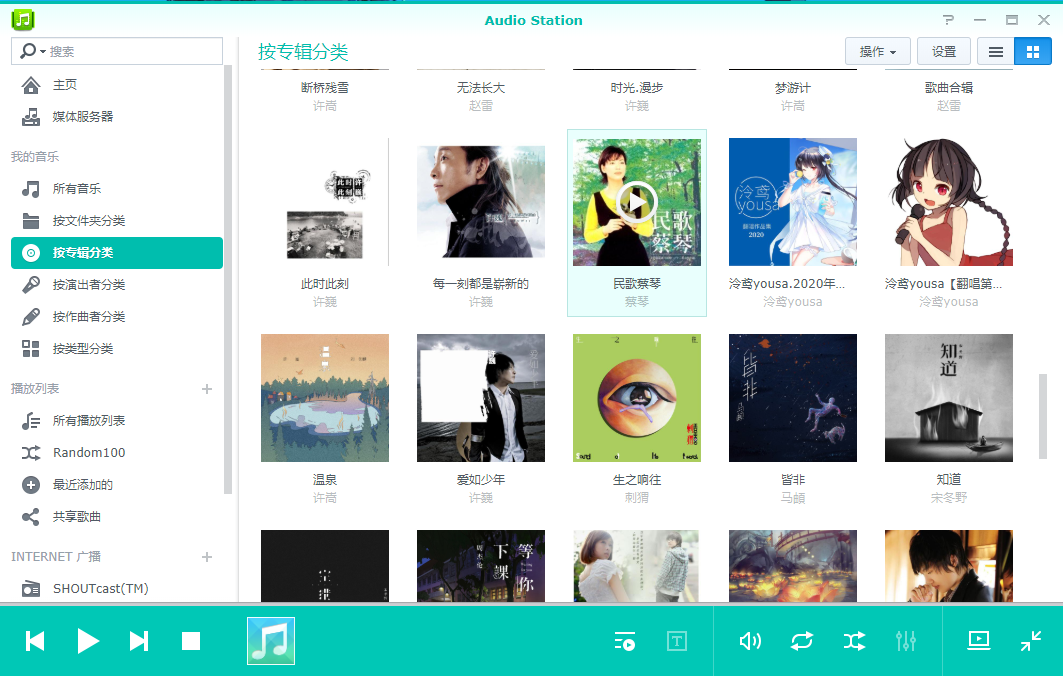The width and height of the screenshot is (1063, 676).
Task: Switch to list view
Action: (x=996, y=52)
